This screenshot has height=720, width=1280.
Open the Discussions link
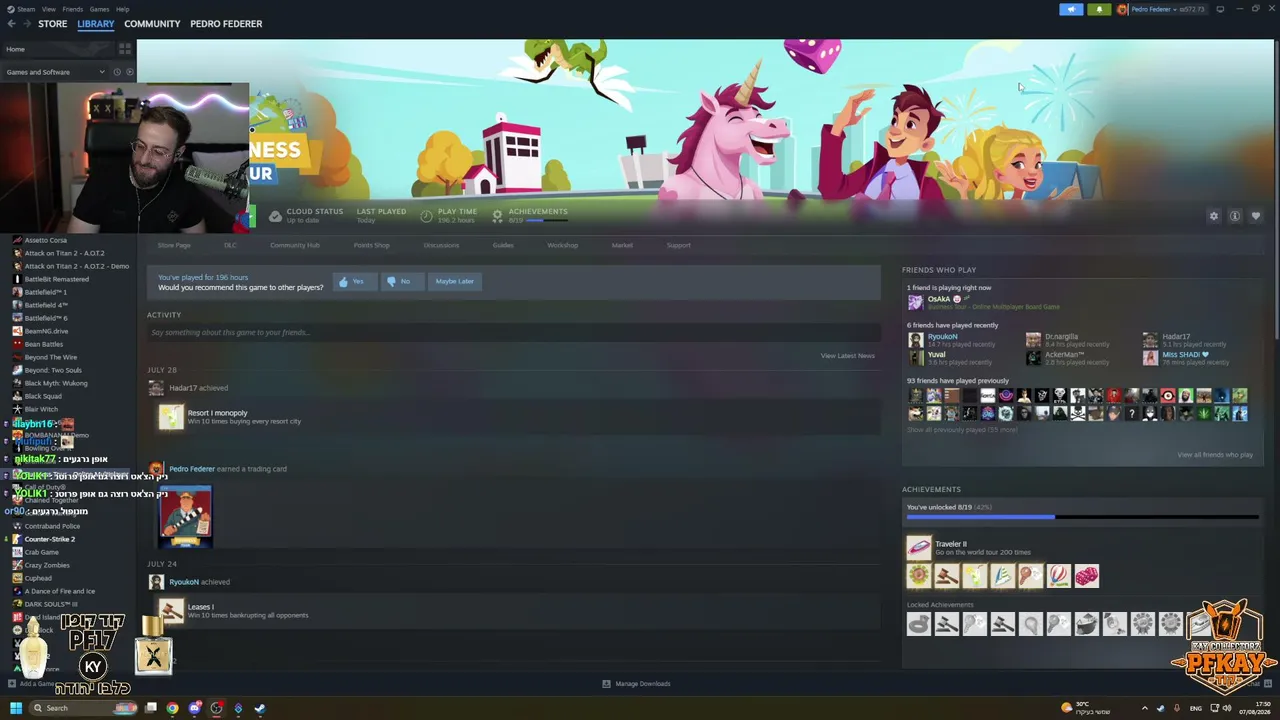(441, 245)
